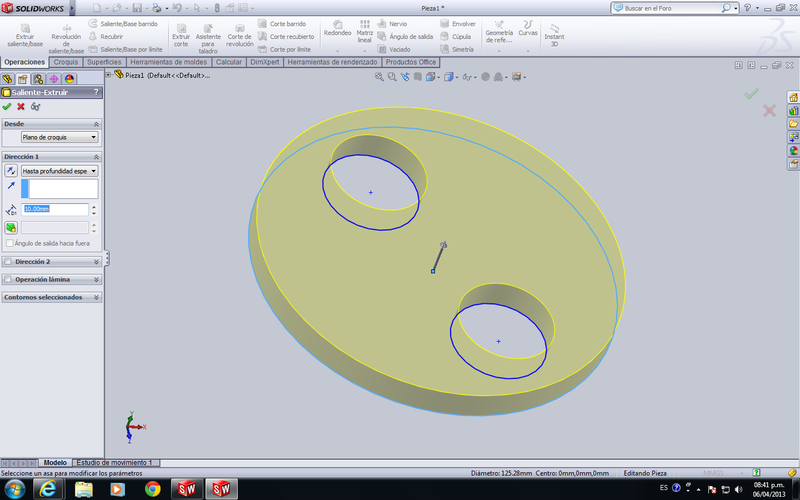Open Appearances color ball task pane icon
The height and width of the screenshot is (500, 800).
point(793,150)
